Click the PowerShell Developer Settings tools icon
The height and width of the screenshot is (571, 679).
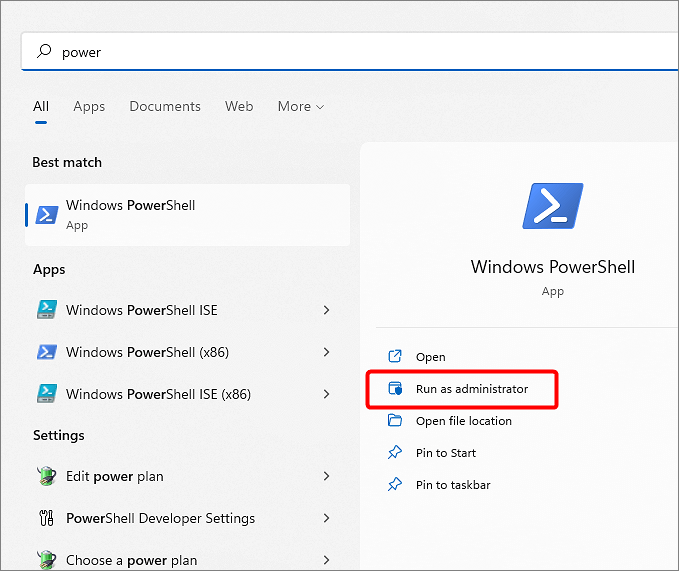(x=46, y=518)
